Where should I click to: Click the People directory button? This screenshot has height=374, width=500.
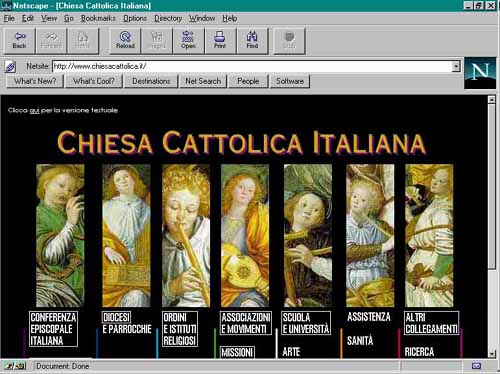[x=248, y=81]
